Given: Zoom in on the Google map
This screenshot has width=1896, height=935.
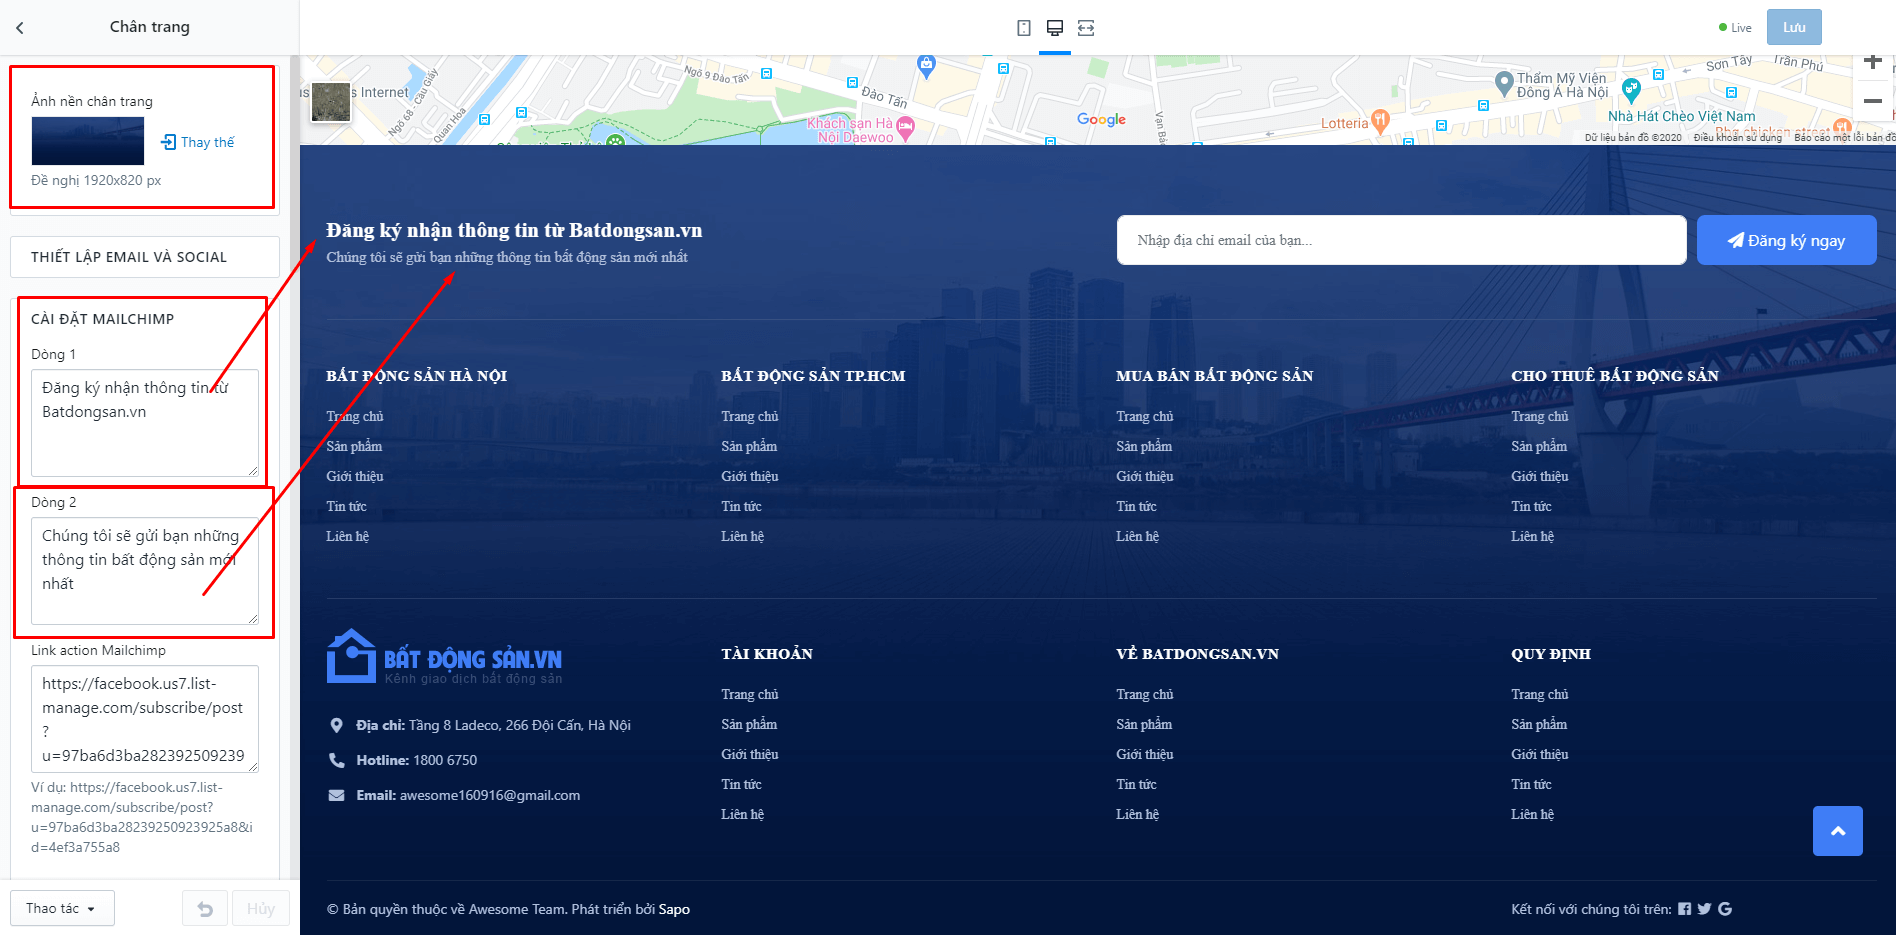Looking at the screenshot, I should (x=1873, y=62).
